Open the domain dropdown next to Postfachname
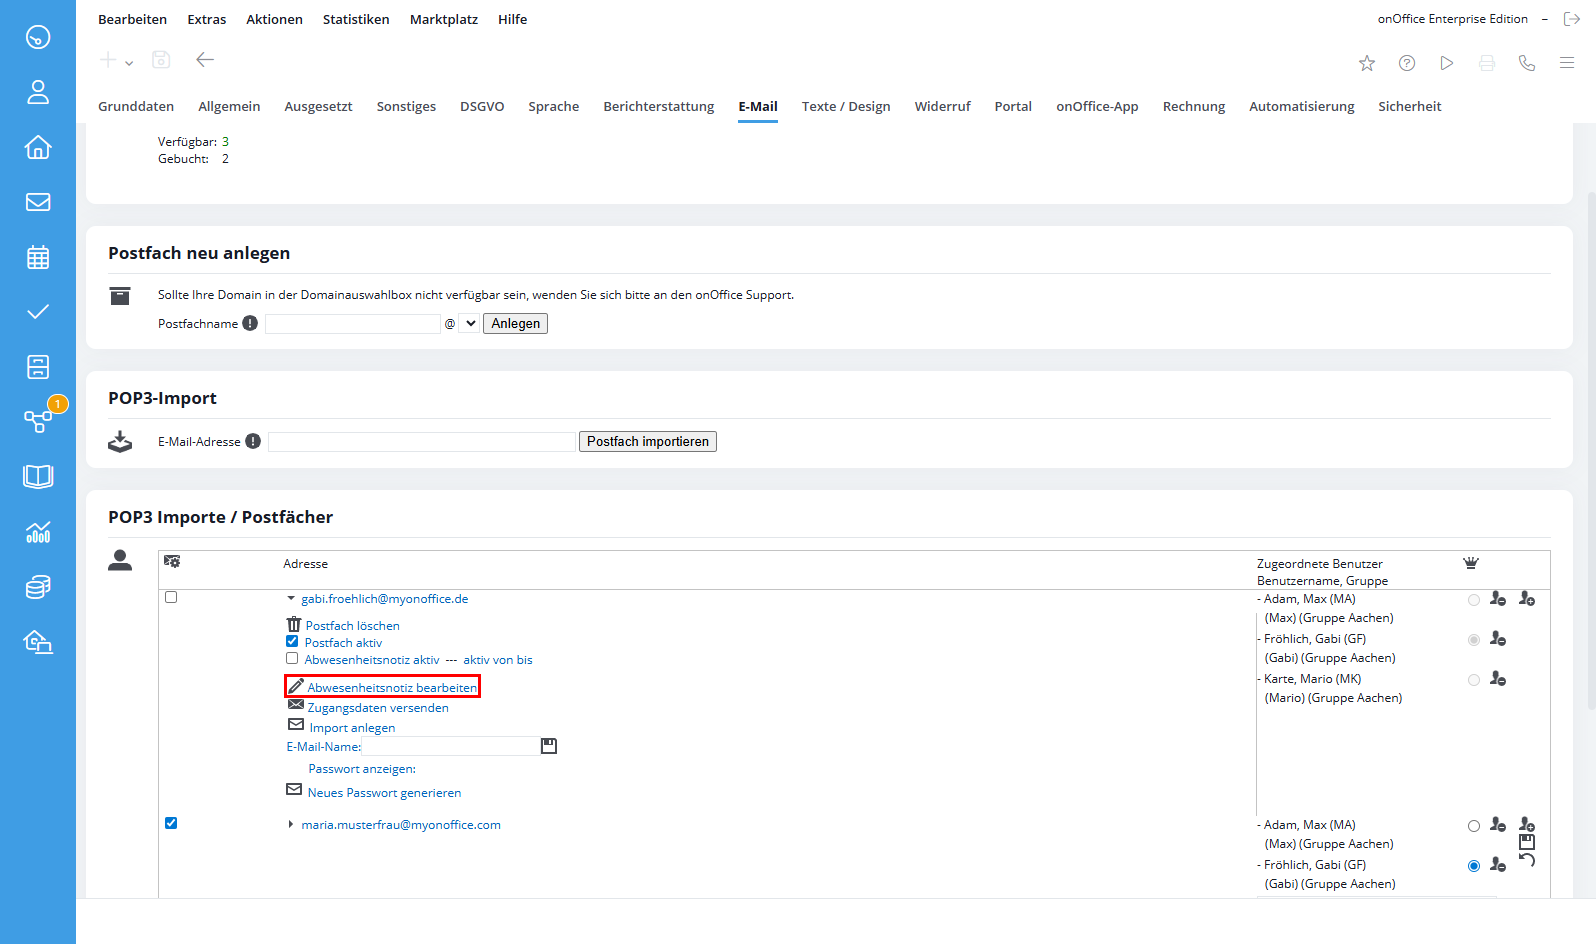This screenshot has height=944, width=1596. 470,323
